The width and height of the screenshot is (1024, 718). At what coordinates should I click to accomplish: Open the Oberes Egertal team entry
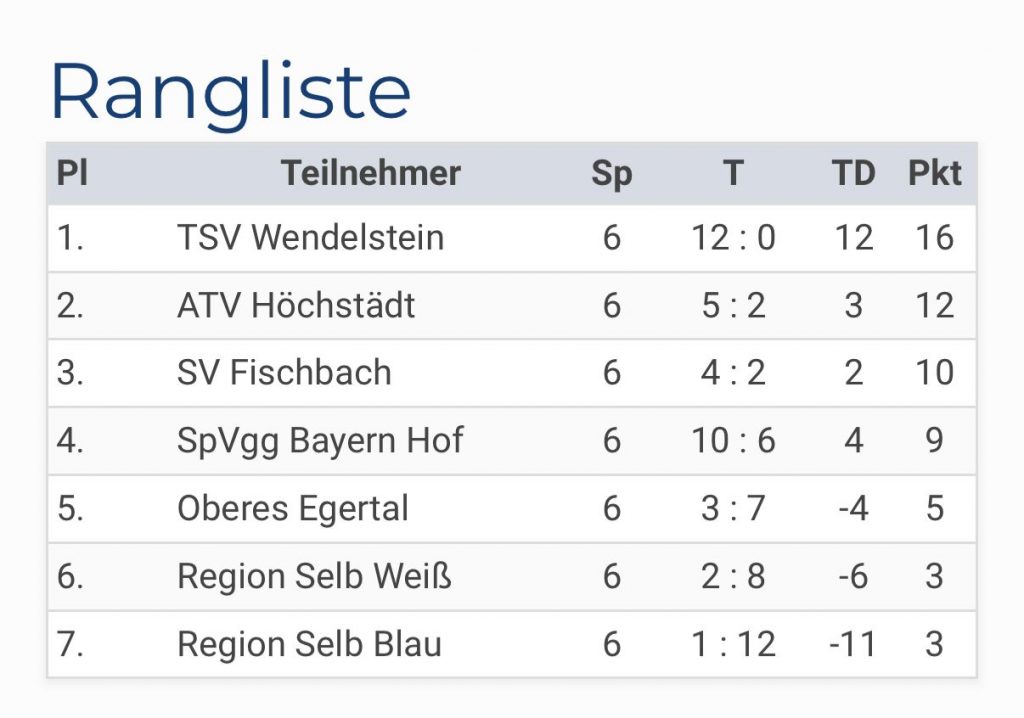coord(293,508)
